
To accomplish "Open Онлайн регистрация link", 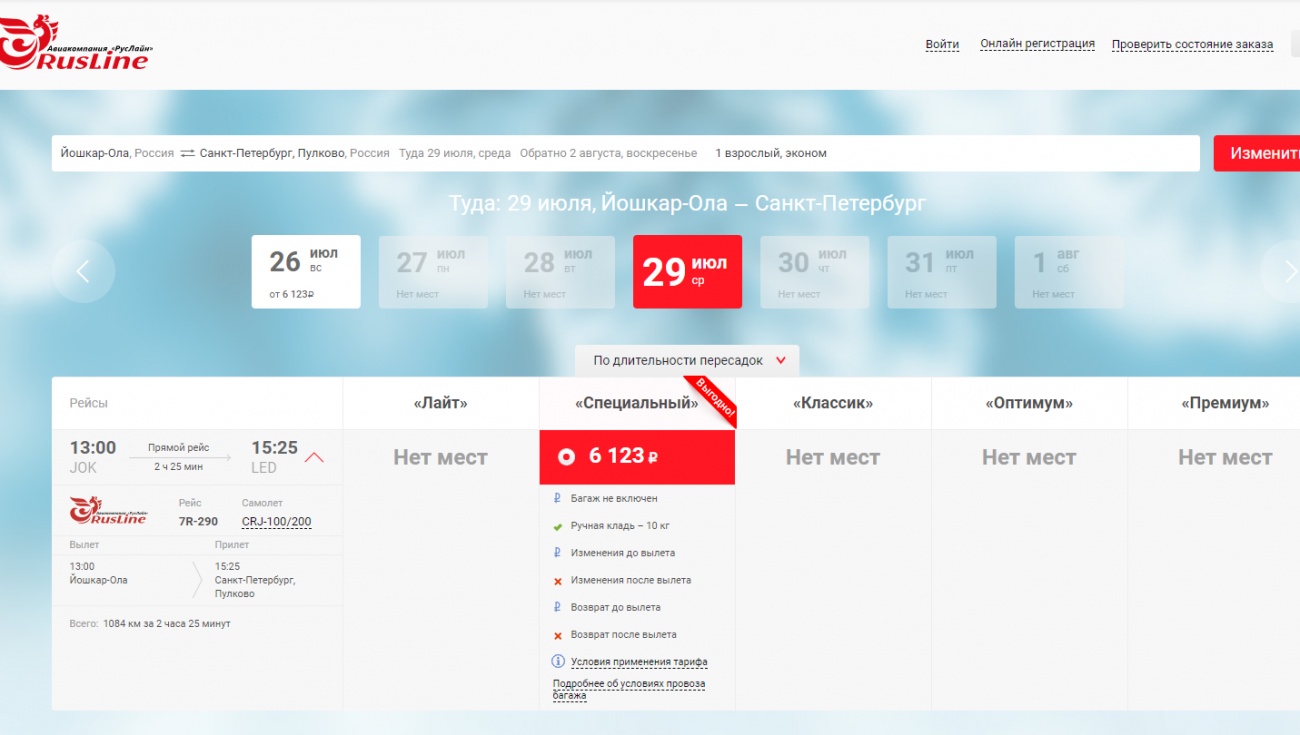I will (x=1037, y=44).
